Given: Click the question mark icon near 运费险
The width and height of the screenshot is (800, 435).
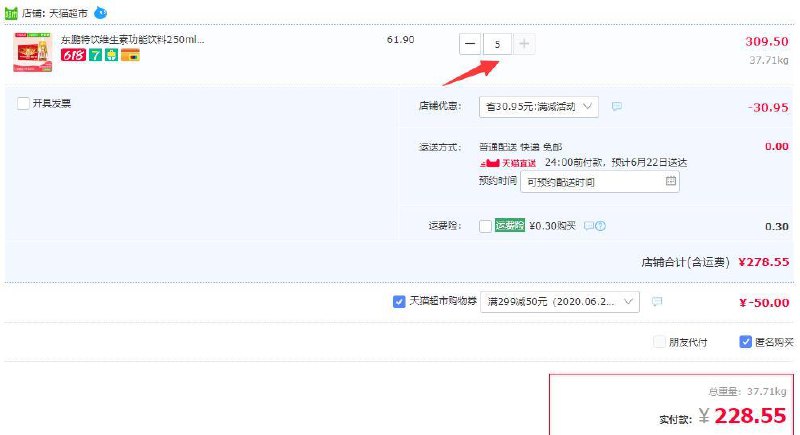Looking at the screenshot, I should (x=601, y=226).
